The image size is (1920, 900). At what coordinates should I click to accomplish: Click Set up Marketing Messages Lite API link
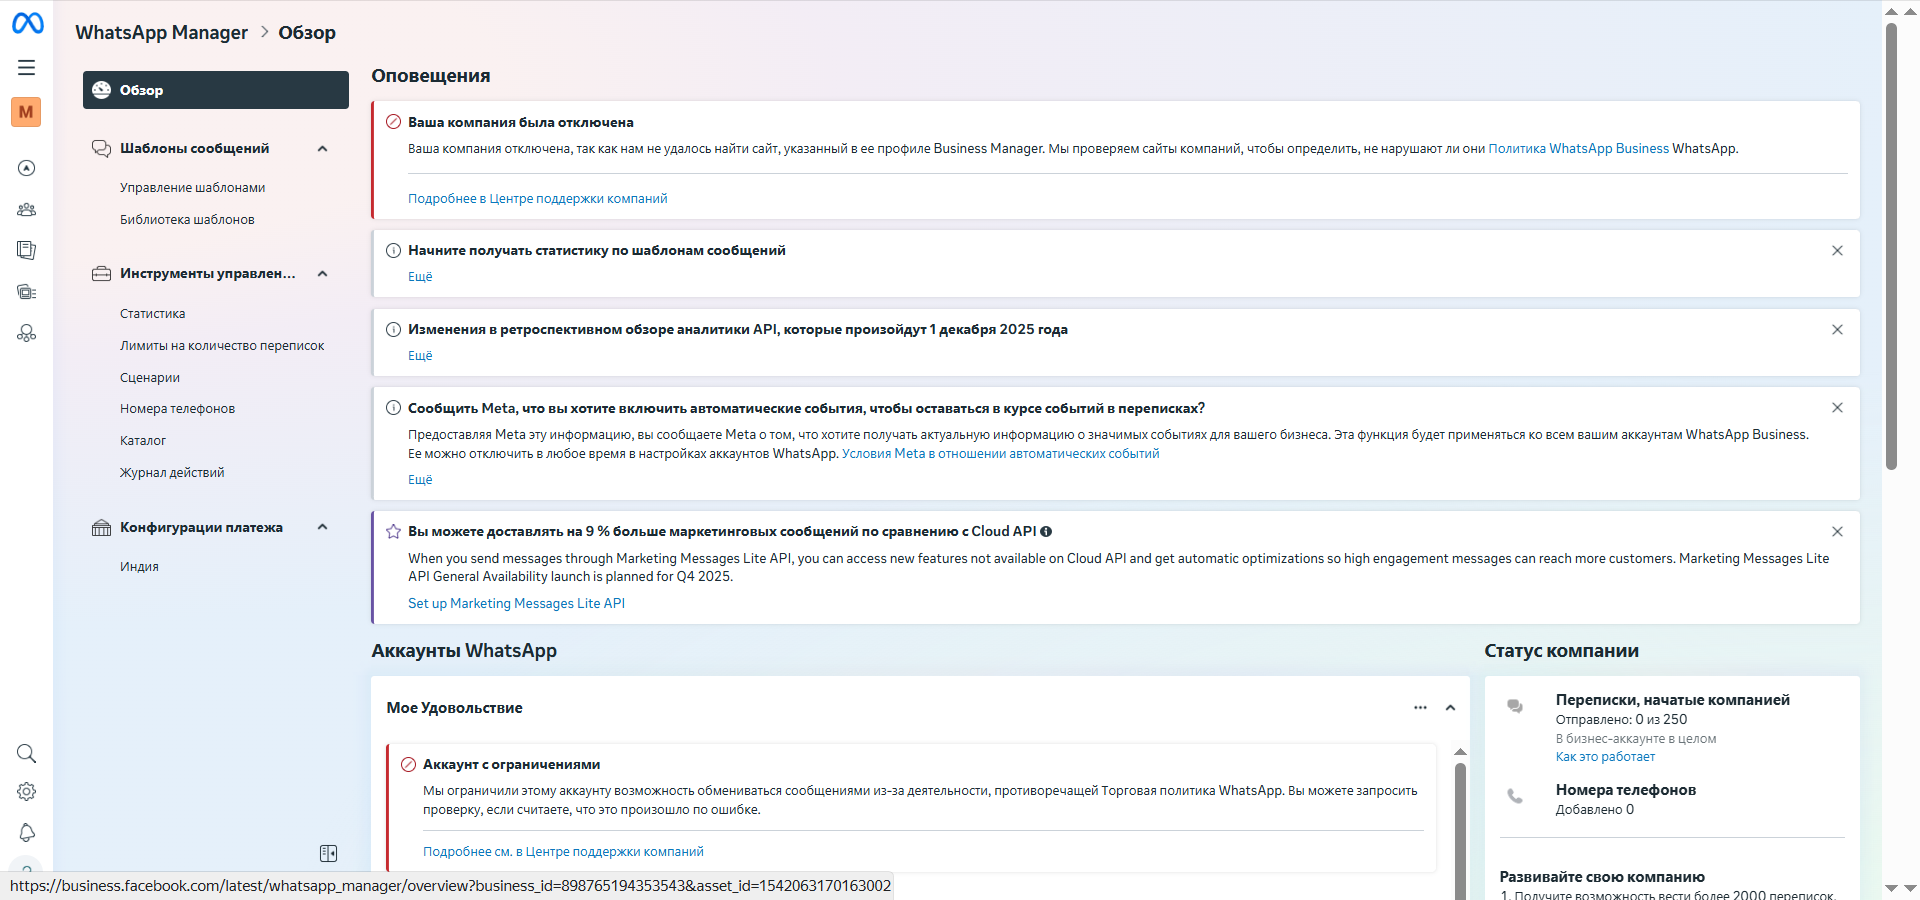(516, 604)
